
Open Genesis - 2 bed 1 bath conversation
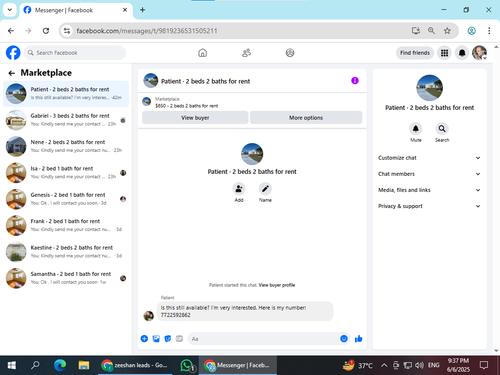[x=66, y=199]
